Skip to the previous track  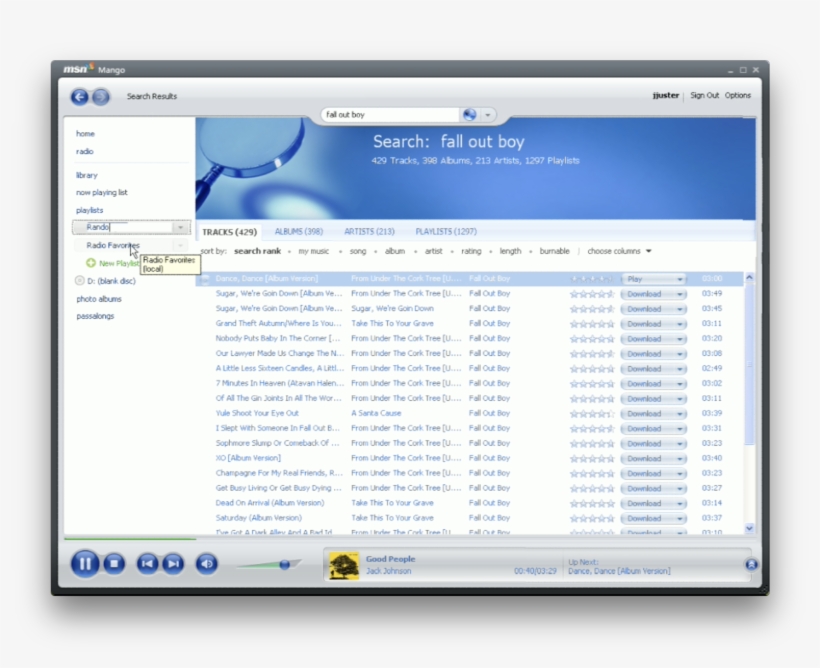(x=147, y=564)
